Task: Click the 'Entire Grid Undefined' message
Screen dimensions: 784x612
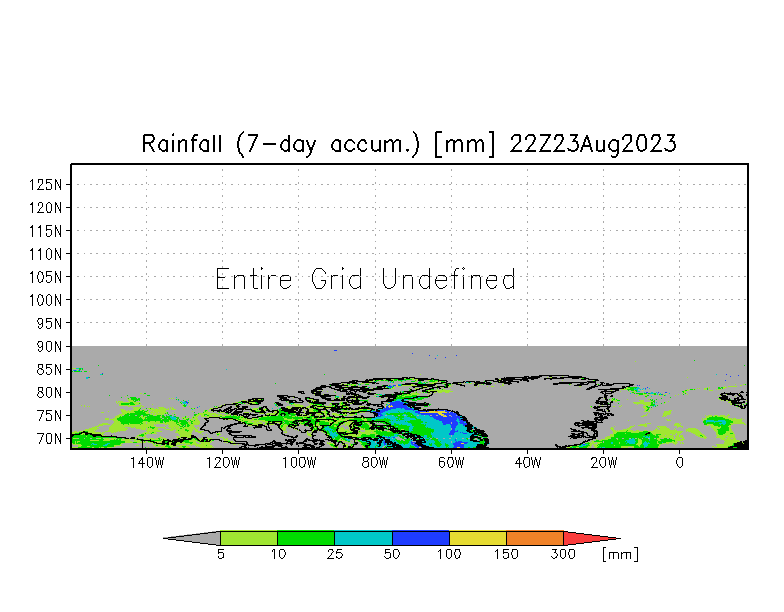Action: click(365, 279)
